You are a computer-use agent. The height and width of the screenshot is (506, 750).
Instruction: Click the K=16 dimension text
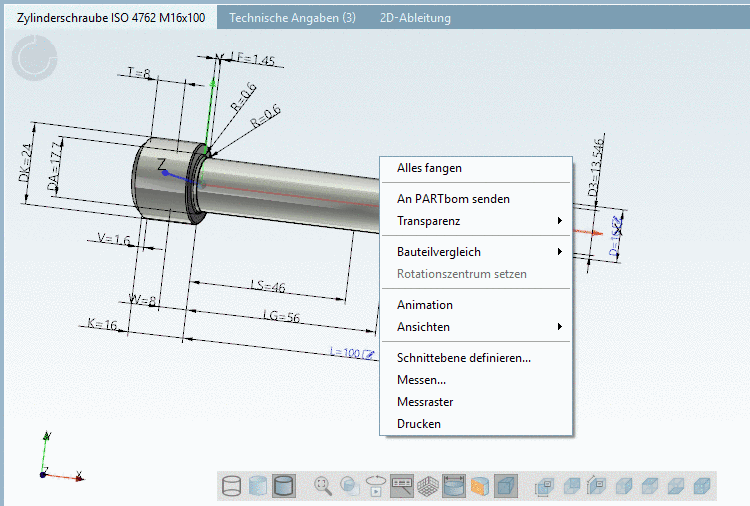102,324
